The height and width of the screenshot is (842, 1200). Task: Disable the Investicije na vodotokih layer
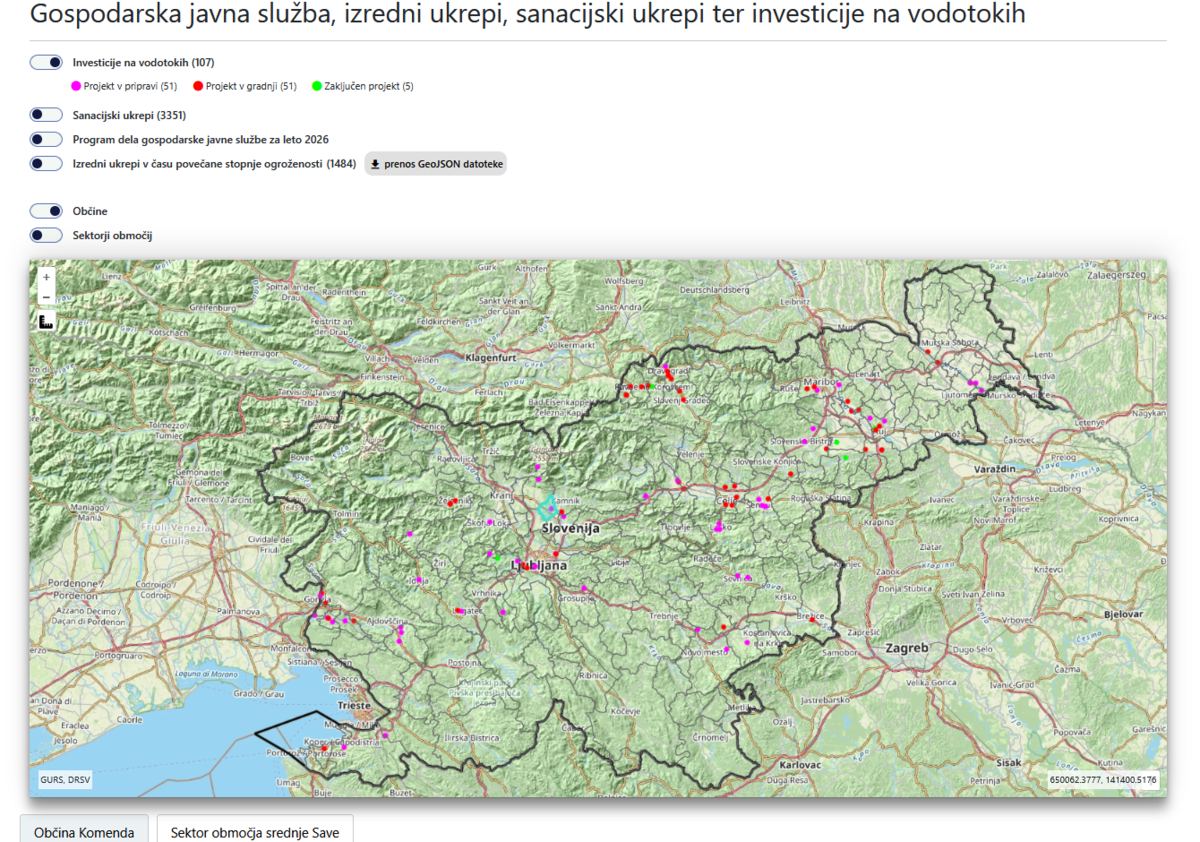click(x=46, y=63)
